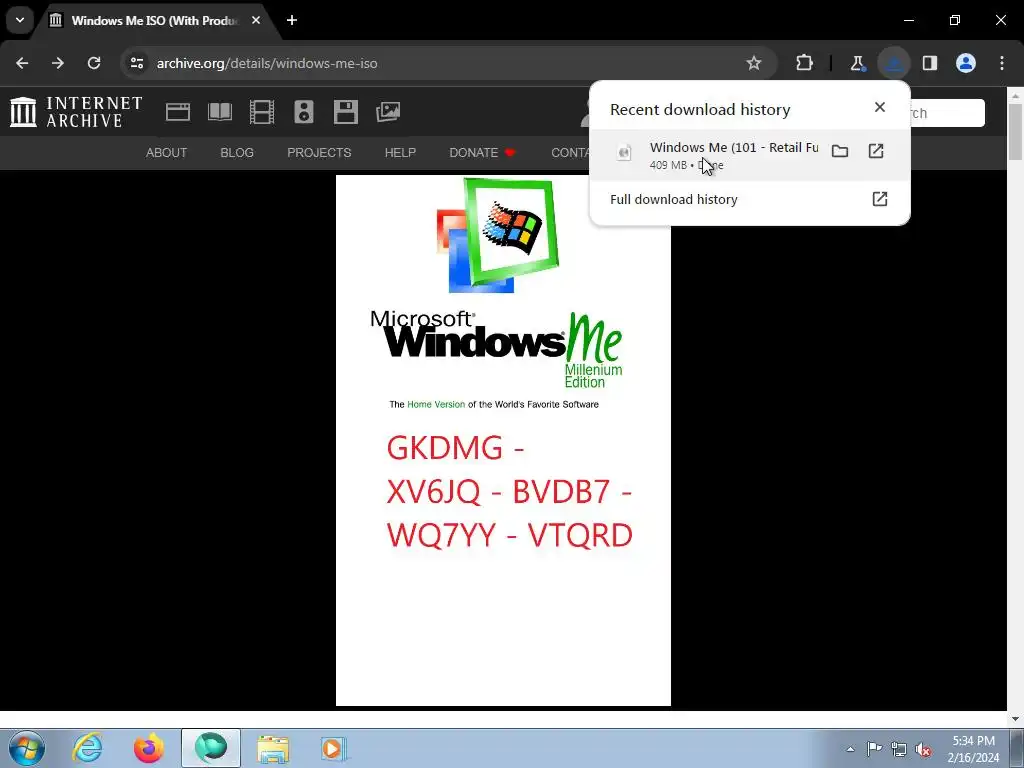Open the tab search dropdown arrow
The height and width of the screenshot is (768, 1024).
pos(20,20)
